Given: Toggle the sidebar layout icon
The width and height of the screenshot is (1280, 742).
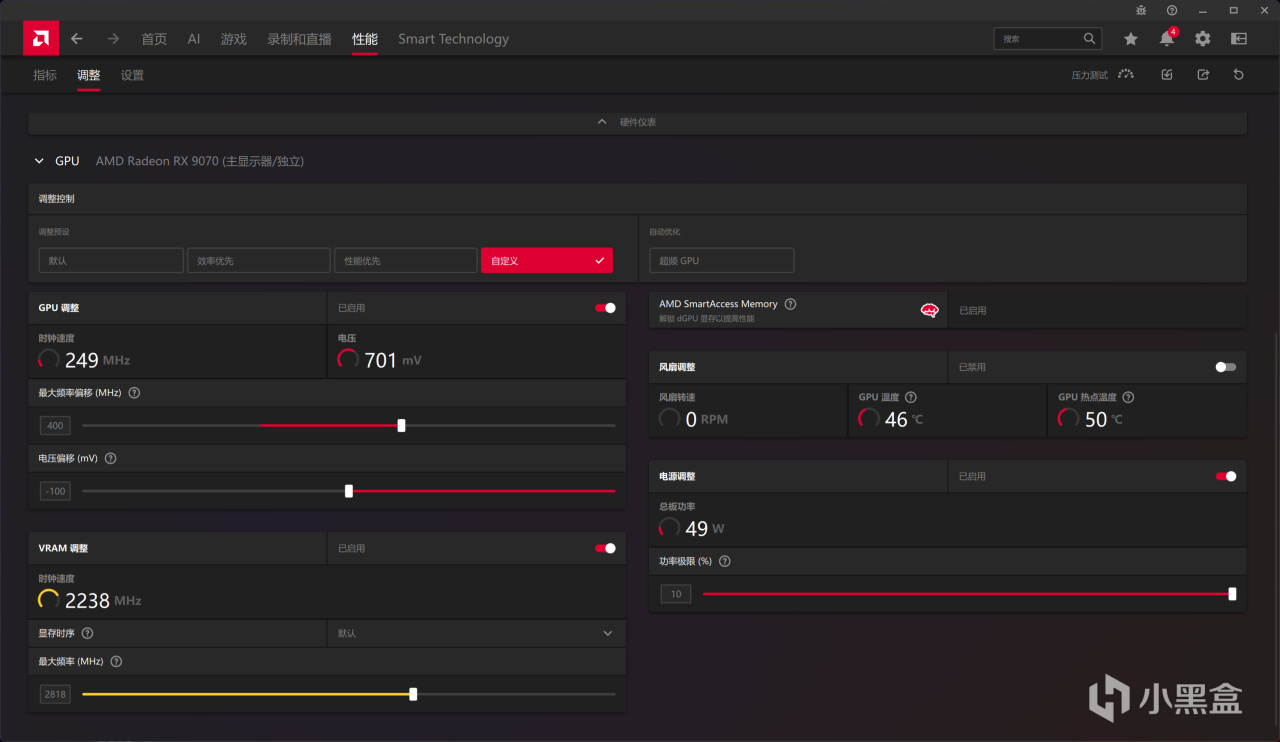Looking at the screenshot, I should 1239,39.
